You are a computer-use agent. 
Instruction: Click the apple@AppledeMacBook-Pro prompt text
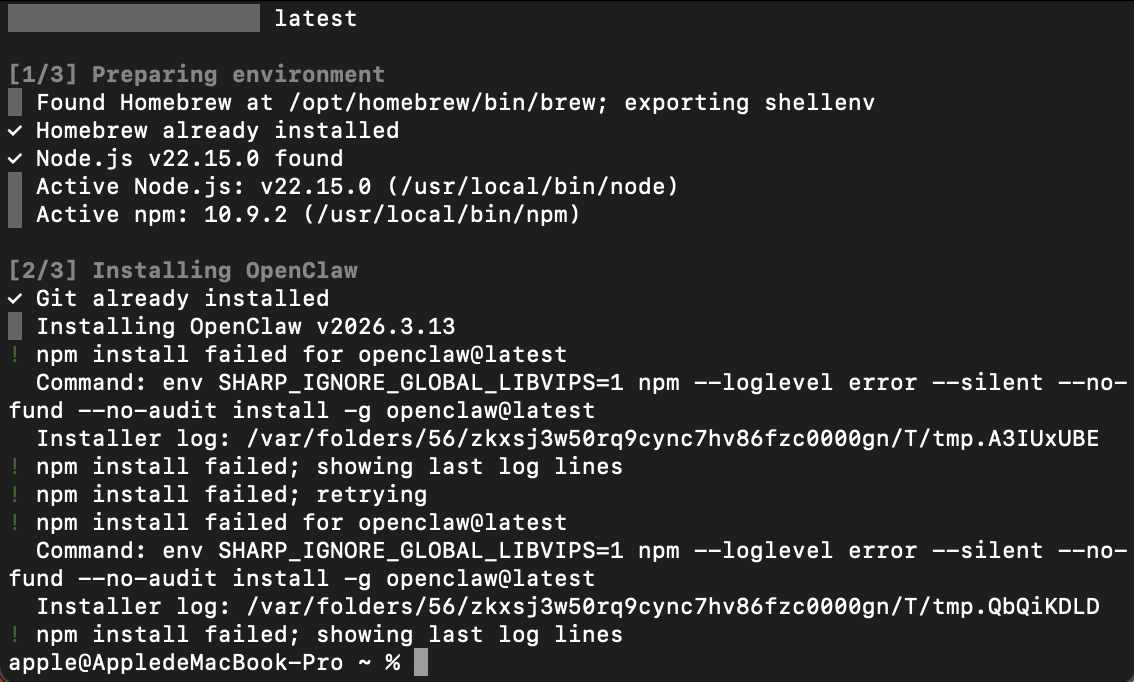(176, 663)
